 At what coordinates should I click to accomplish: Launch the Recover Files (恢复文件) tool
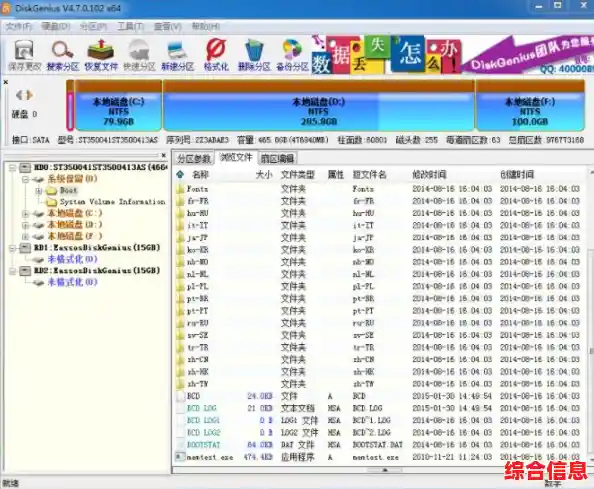pos(101,55)
